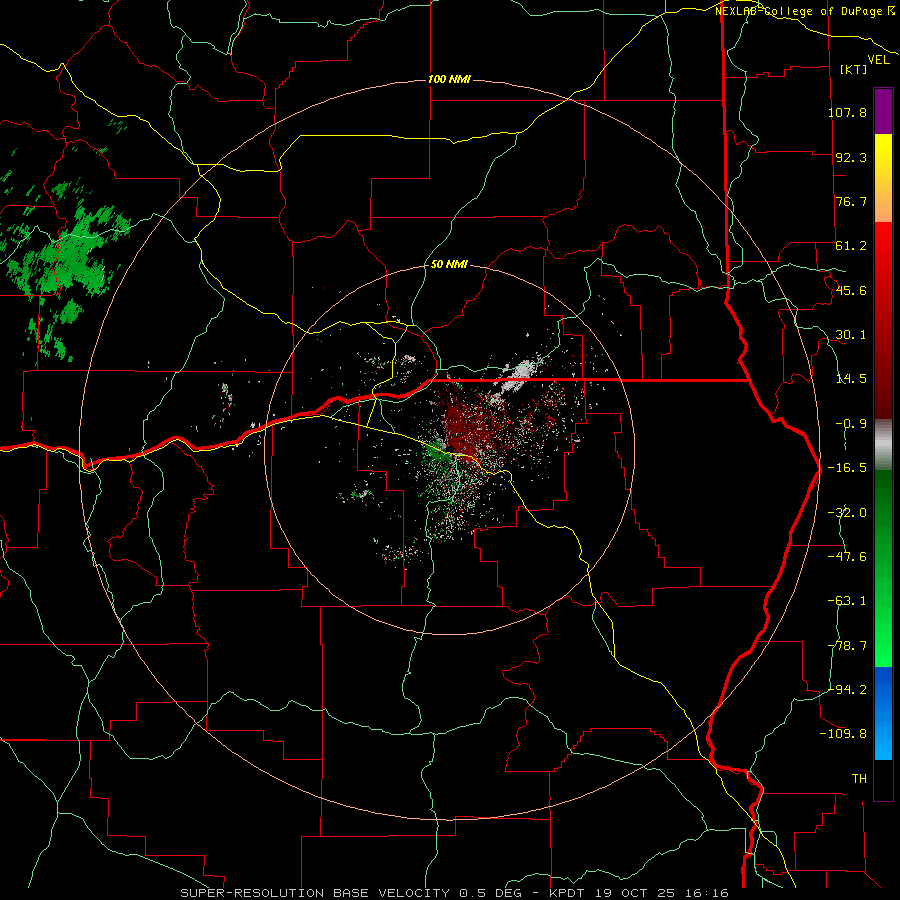Pick the red segment of the velocity scale
900x900 pixels.
[883, 320]
